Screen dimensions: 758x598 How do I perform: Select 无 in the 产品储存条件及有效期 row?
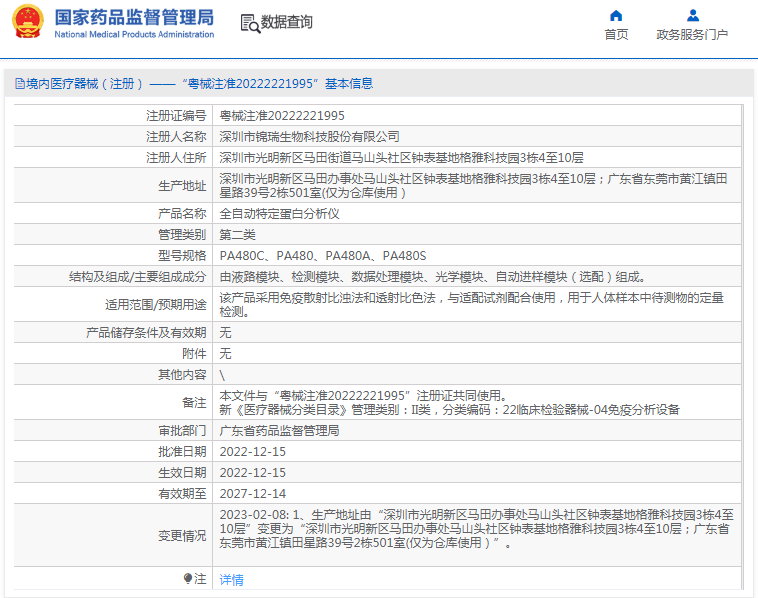pyautogui.click(x=225, y=333)
